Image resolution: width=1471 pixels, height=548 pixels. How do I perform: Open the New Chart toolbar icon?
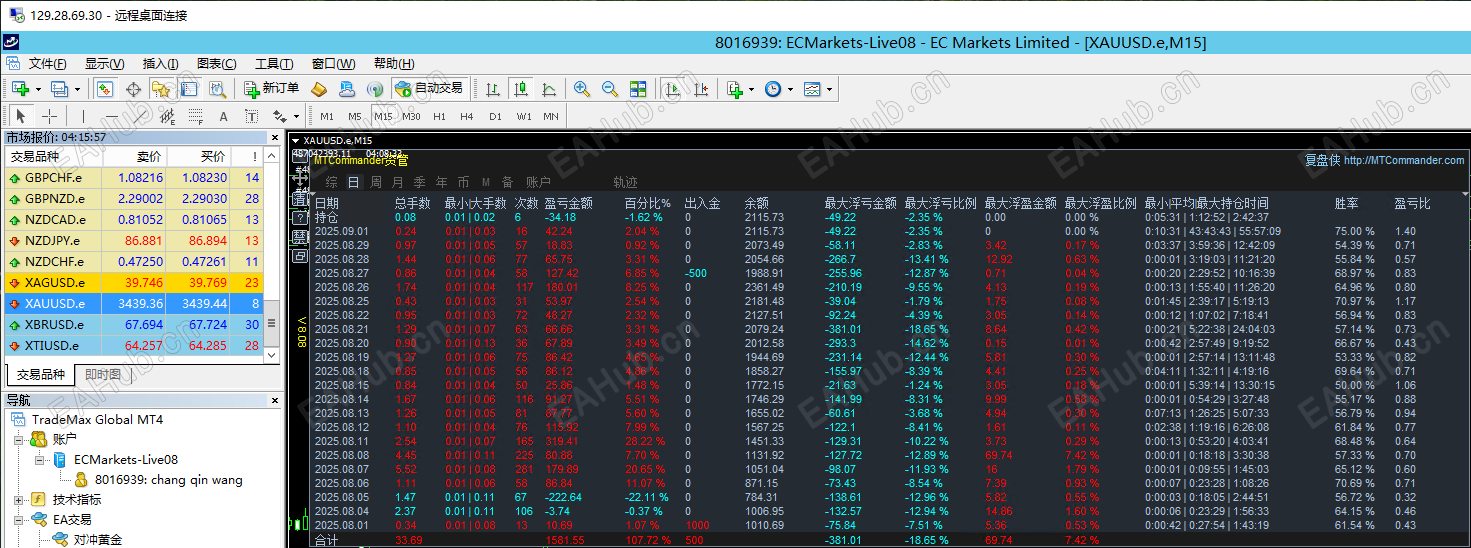[x=20, y=89]
